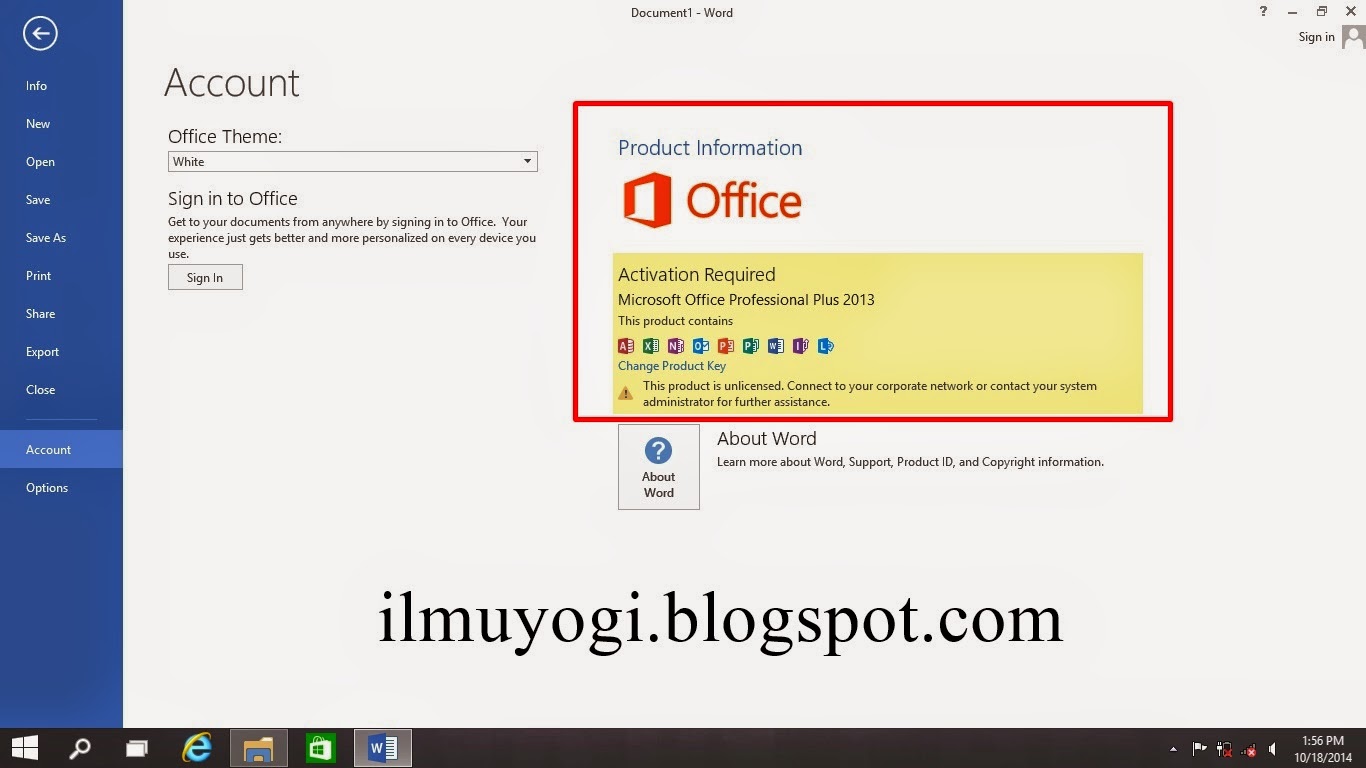Click the Action Center flag tray icon
The width and height of the screenshot is (1366, 768).
(1200, 748)
